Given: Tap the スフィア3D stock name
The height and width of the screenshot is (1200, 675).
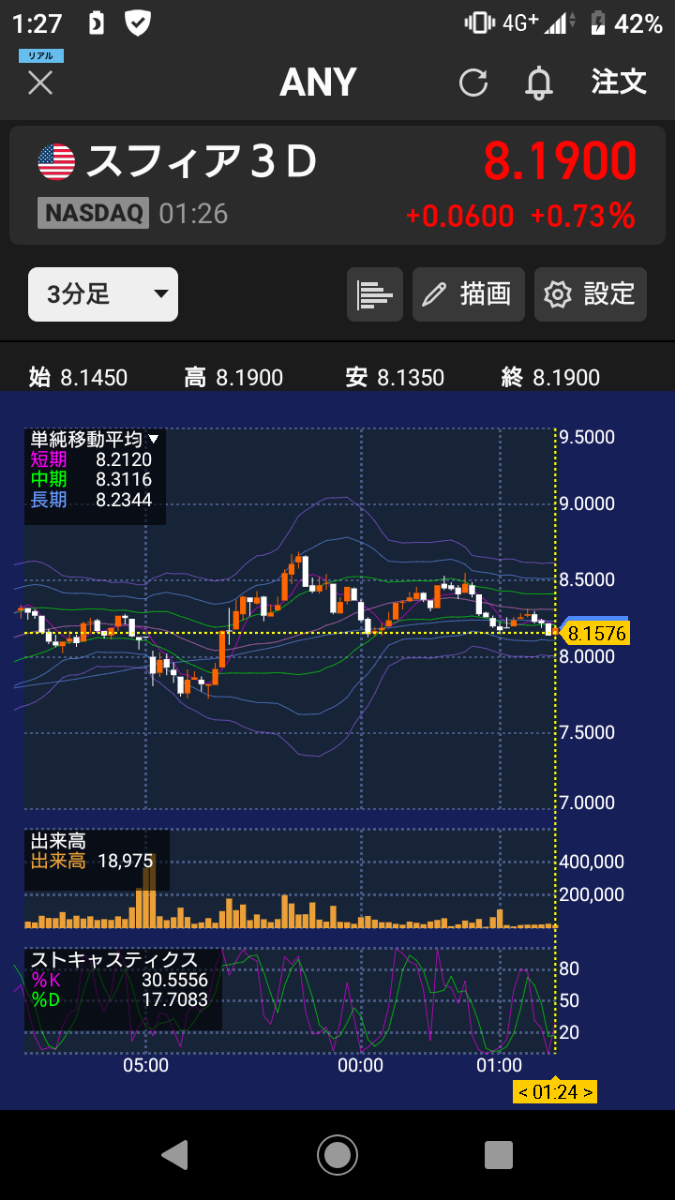Looking at the screenshot, I should pos(201,162).
